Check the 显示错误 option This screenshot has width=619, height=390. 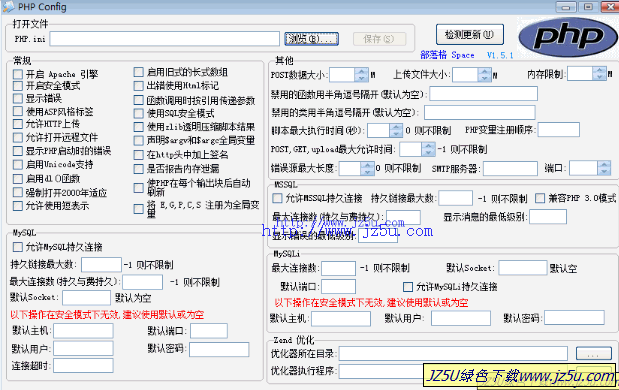click(18, 98)
